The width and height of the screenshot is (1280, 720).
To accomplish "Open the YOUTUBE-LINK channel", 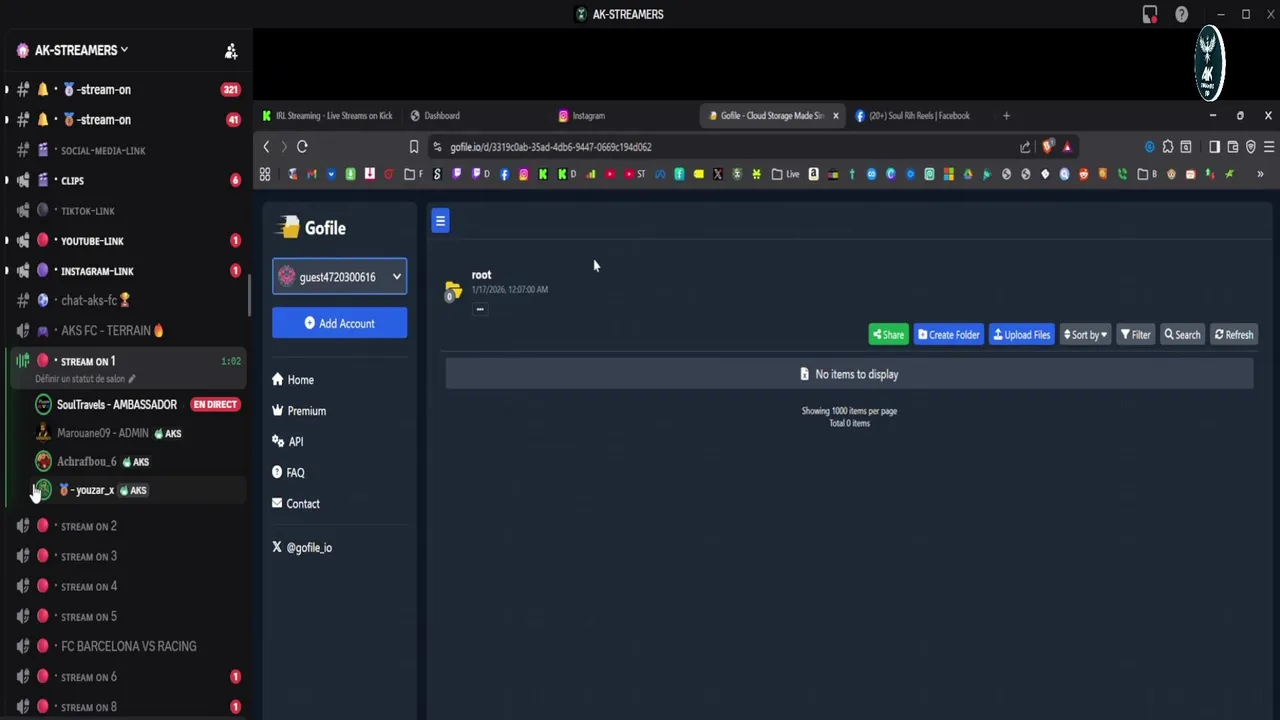I will (126, 241).
